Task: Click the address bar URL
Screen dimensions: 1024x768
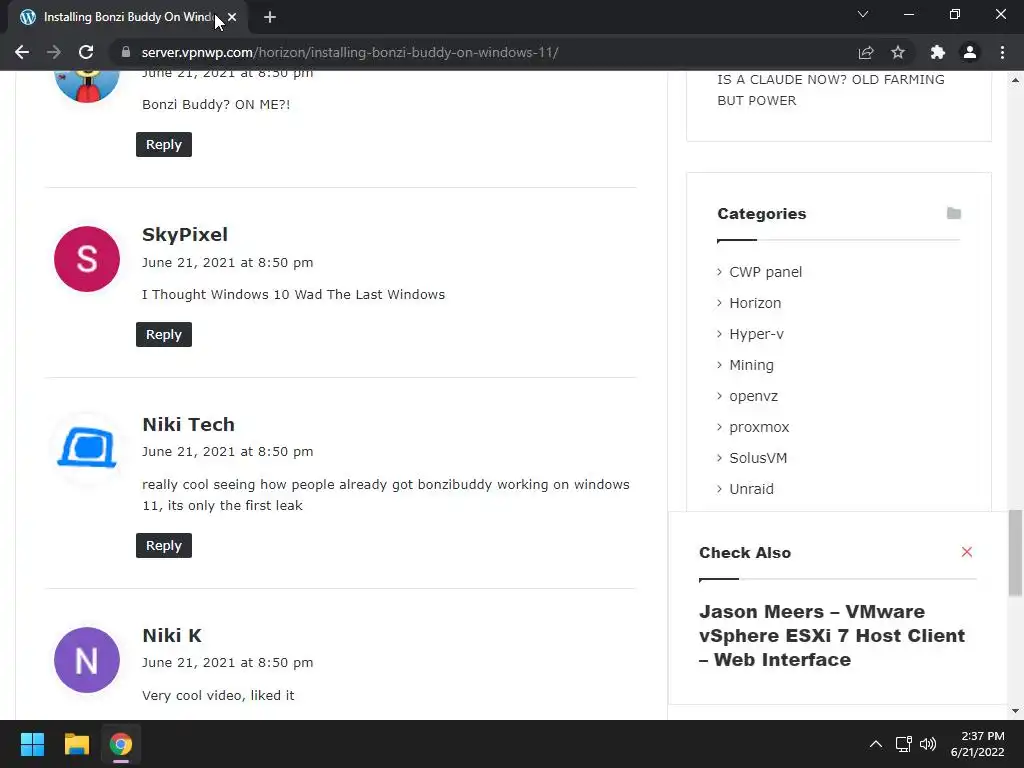Action: click(x=350, y=52)
